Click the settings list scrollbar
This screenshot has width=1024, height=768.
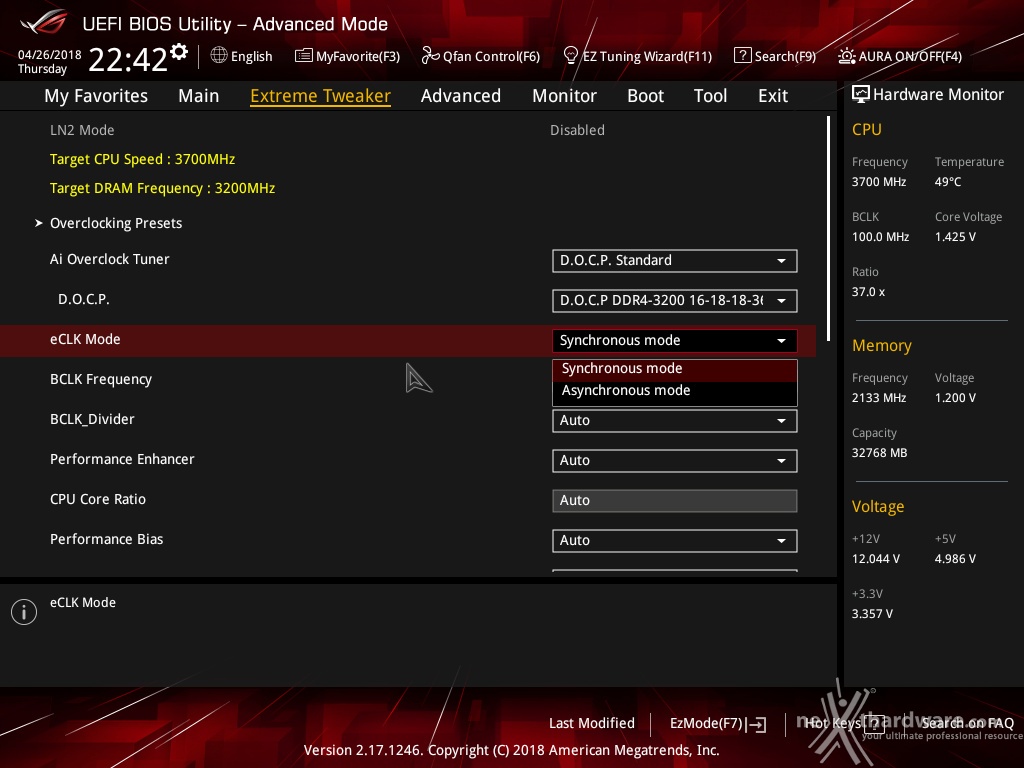point(828,229)
